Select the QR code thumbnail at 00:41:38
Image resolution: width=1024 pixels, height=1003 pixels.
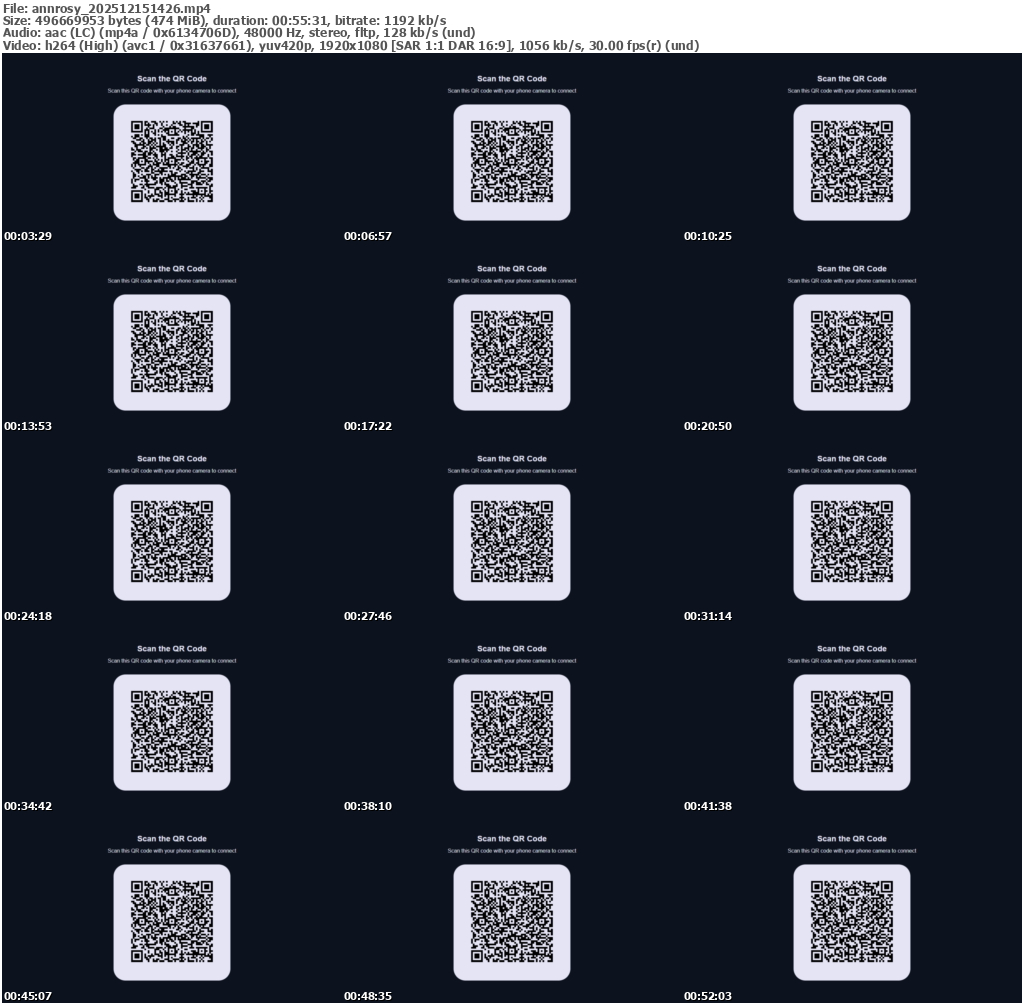(x=852, y=732)
